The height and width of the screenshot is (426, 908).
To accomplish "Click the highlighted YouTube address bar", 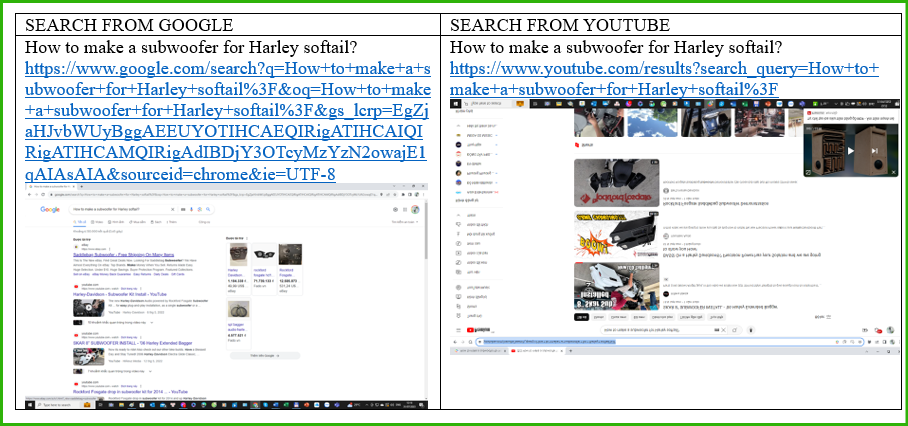I will [670, 342].
